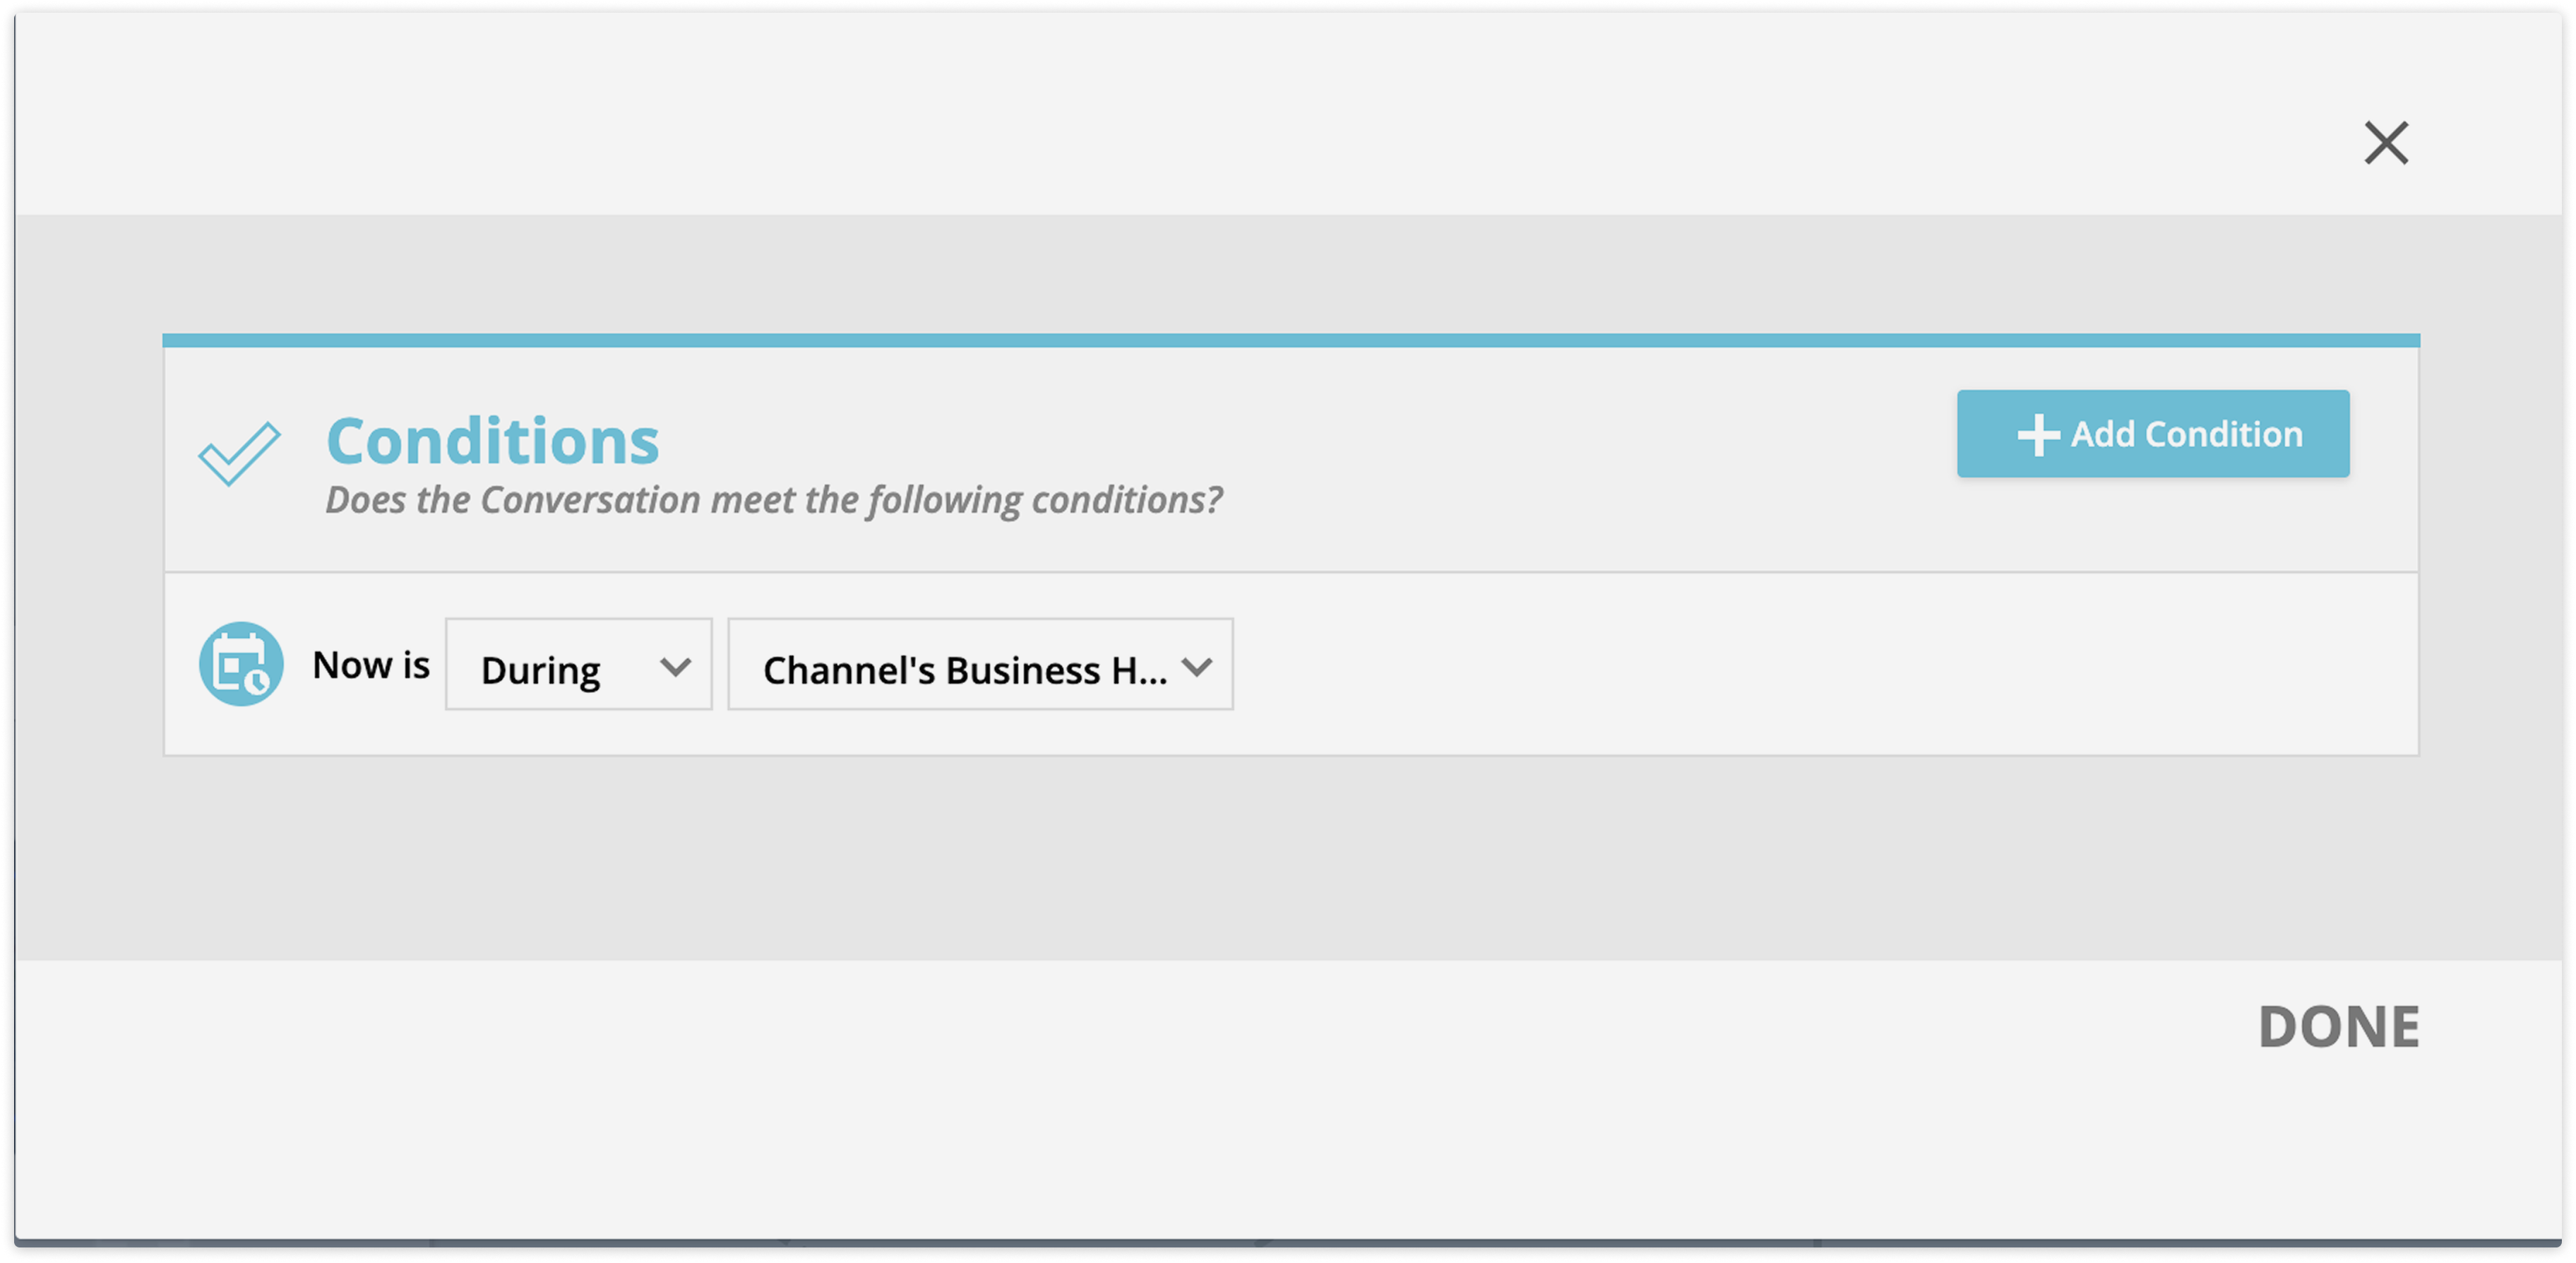Close the Conditions dialog with the X
This screenshot has height=1263, width=2576.
pos(2386,143)
